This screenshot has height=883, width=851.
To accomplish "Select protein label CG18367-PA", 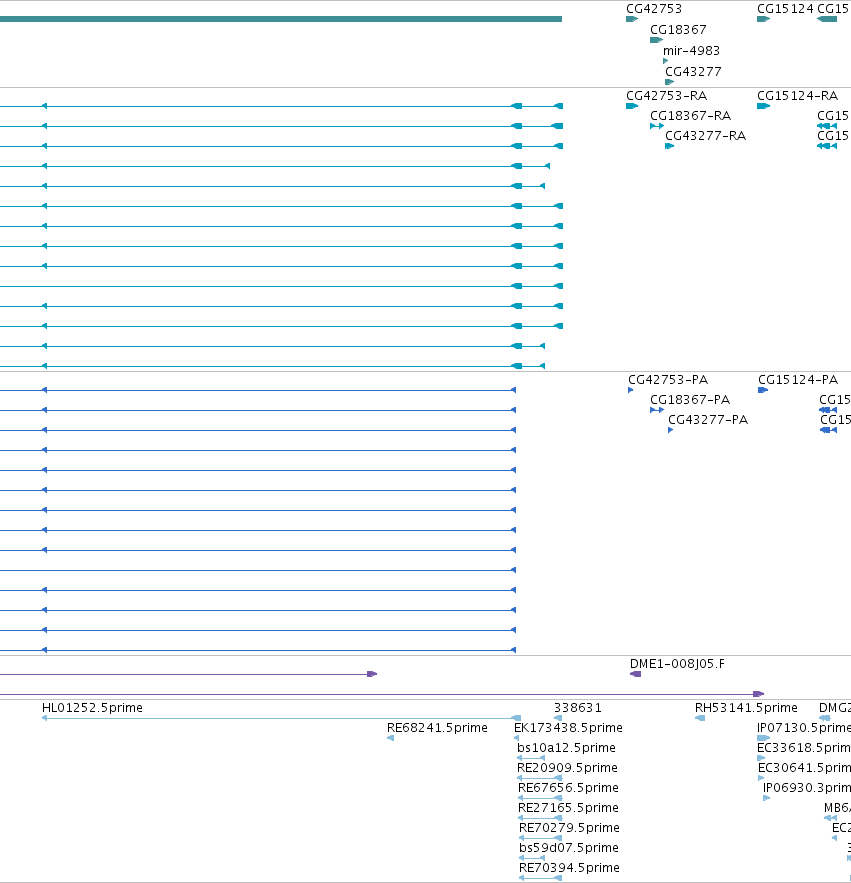I will click(690, 399).
